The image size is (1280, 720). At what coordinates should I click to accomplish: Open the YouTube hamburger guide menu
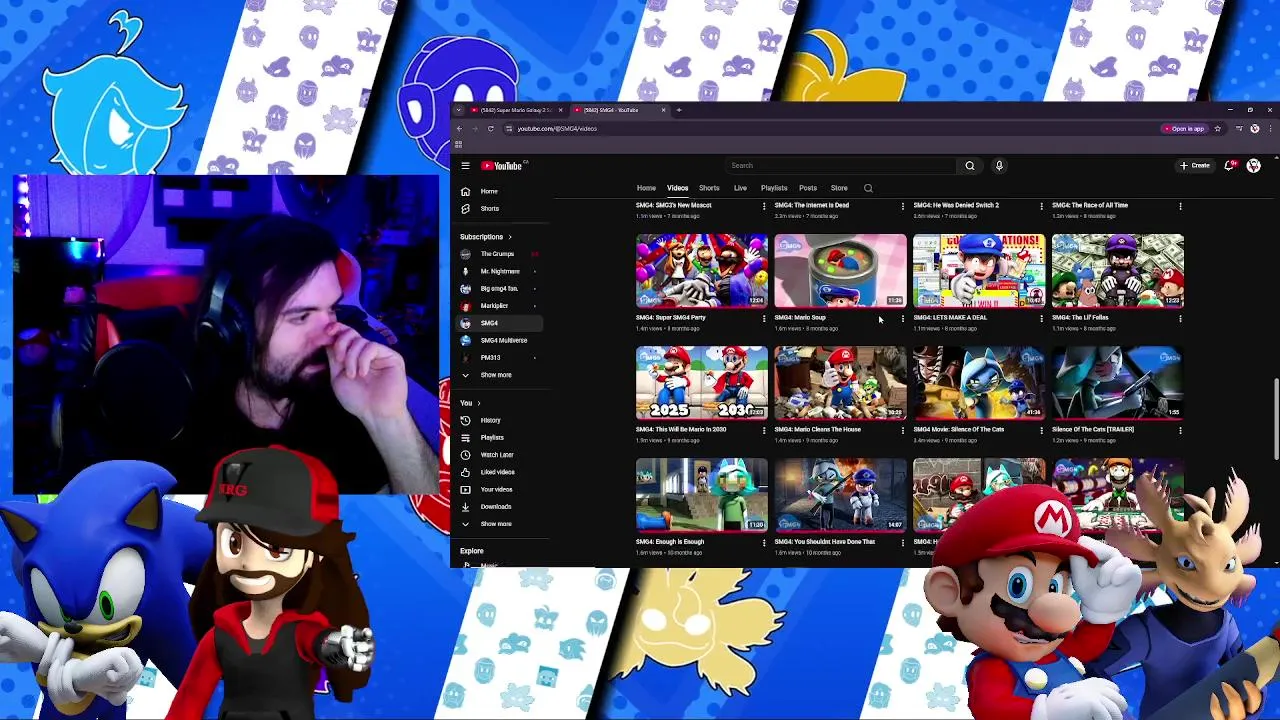tap(465, 166)
